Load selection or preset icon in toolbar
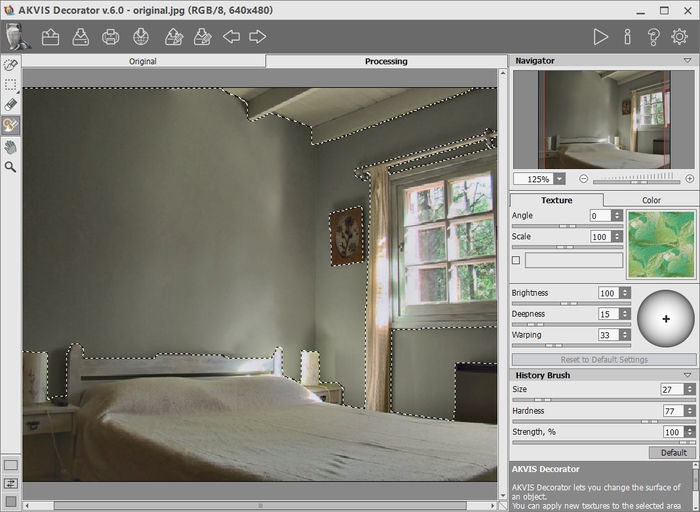Image resolution: width=700 pixels, height=512 pixels. click(x=174, y=37)
